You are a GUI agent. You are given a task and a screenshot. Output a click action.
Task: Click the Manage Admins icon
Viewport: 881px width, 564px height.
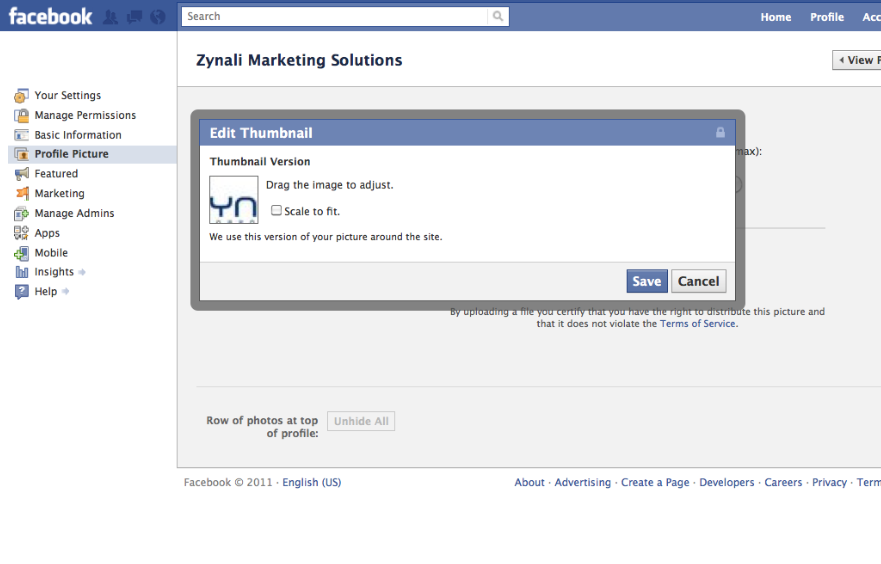point(21,213)
